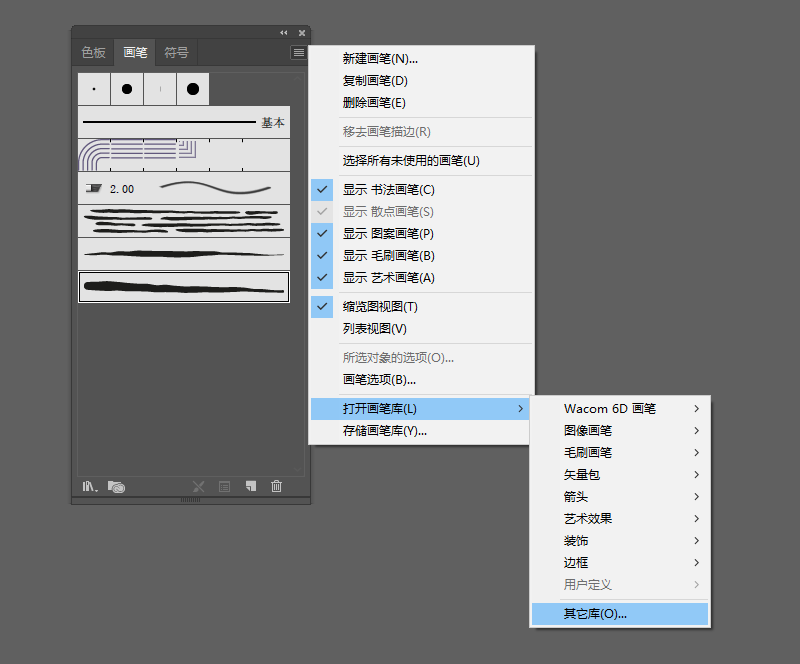Select the thin tapered art brush
Viewport: 800px width, 664px height.
pos(184,254)
